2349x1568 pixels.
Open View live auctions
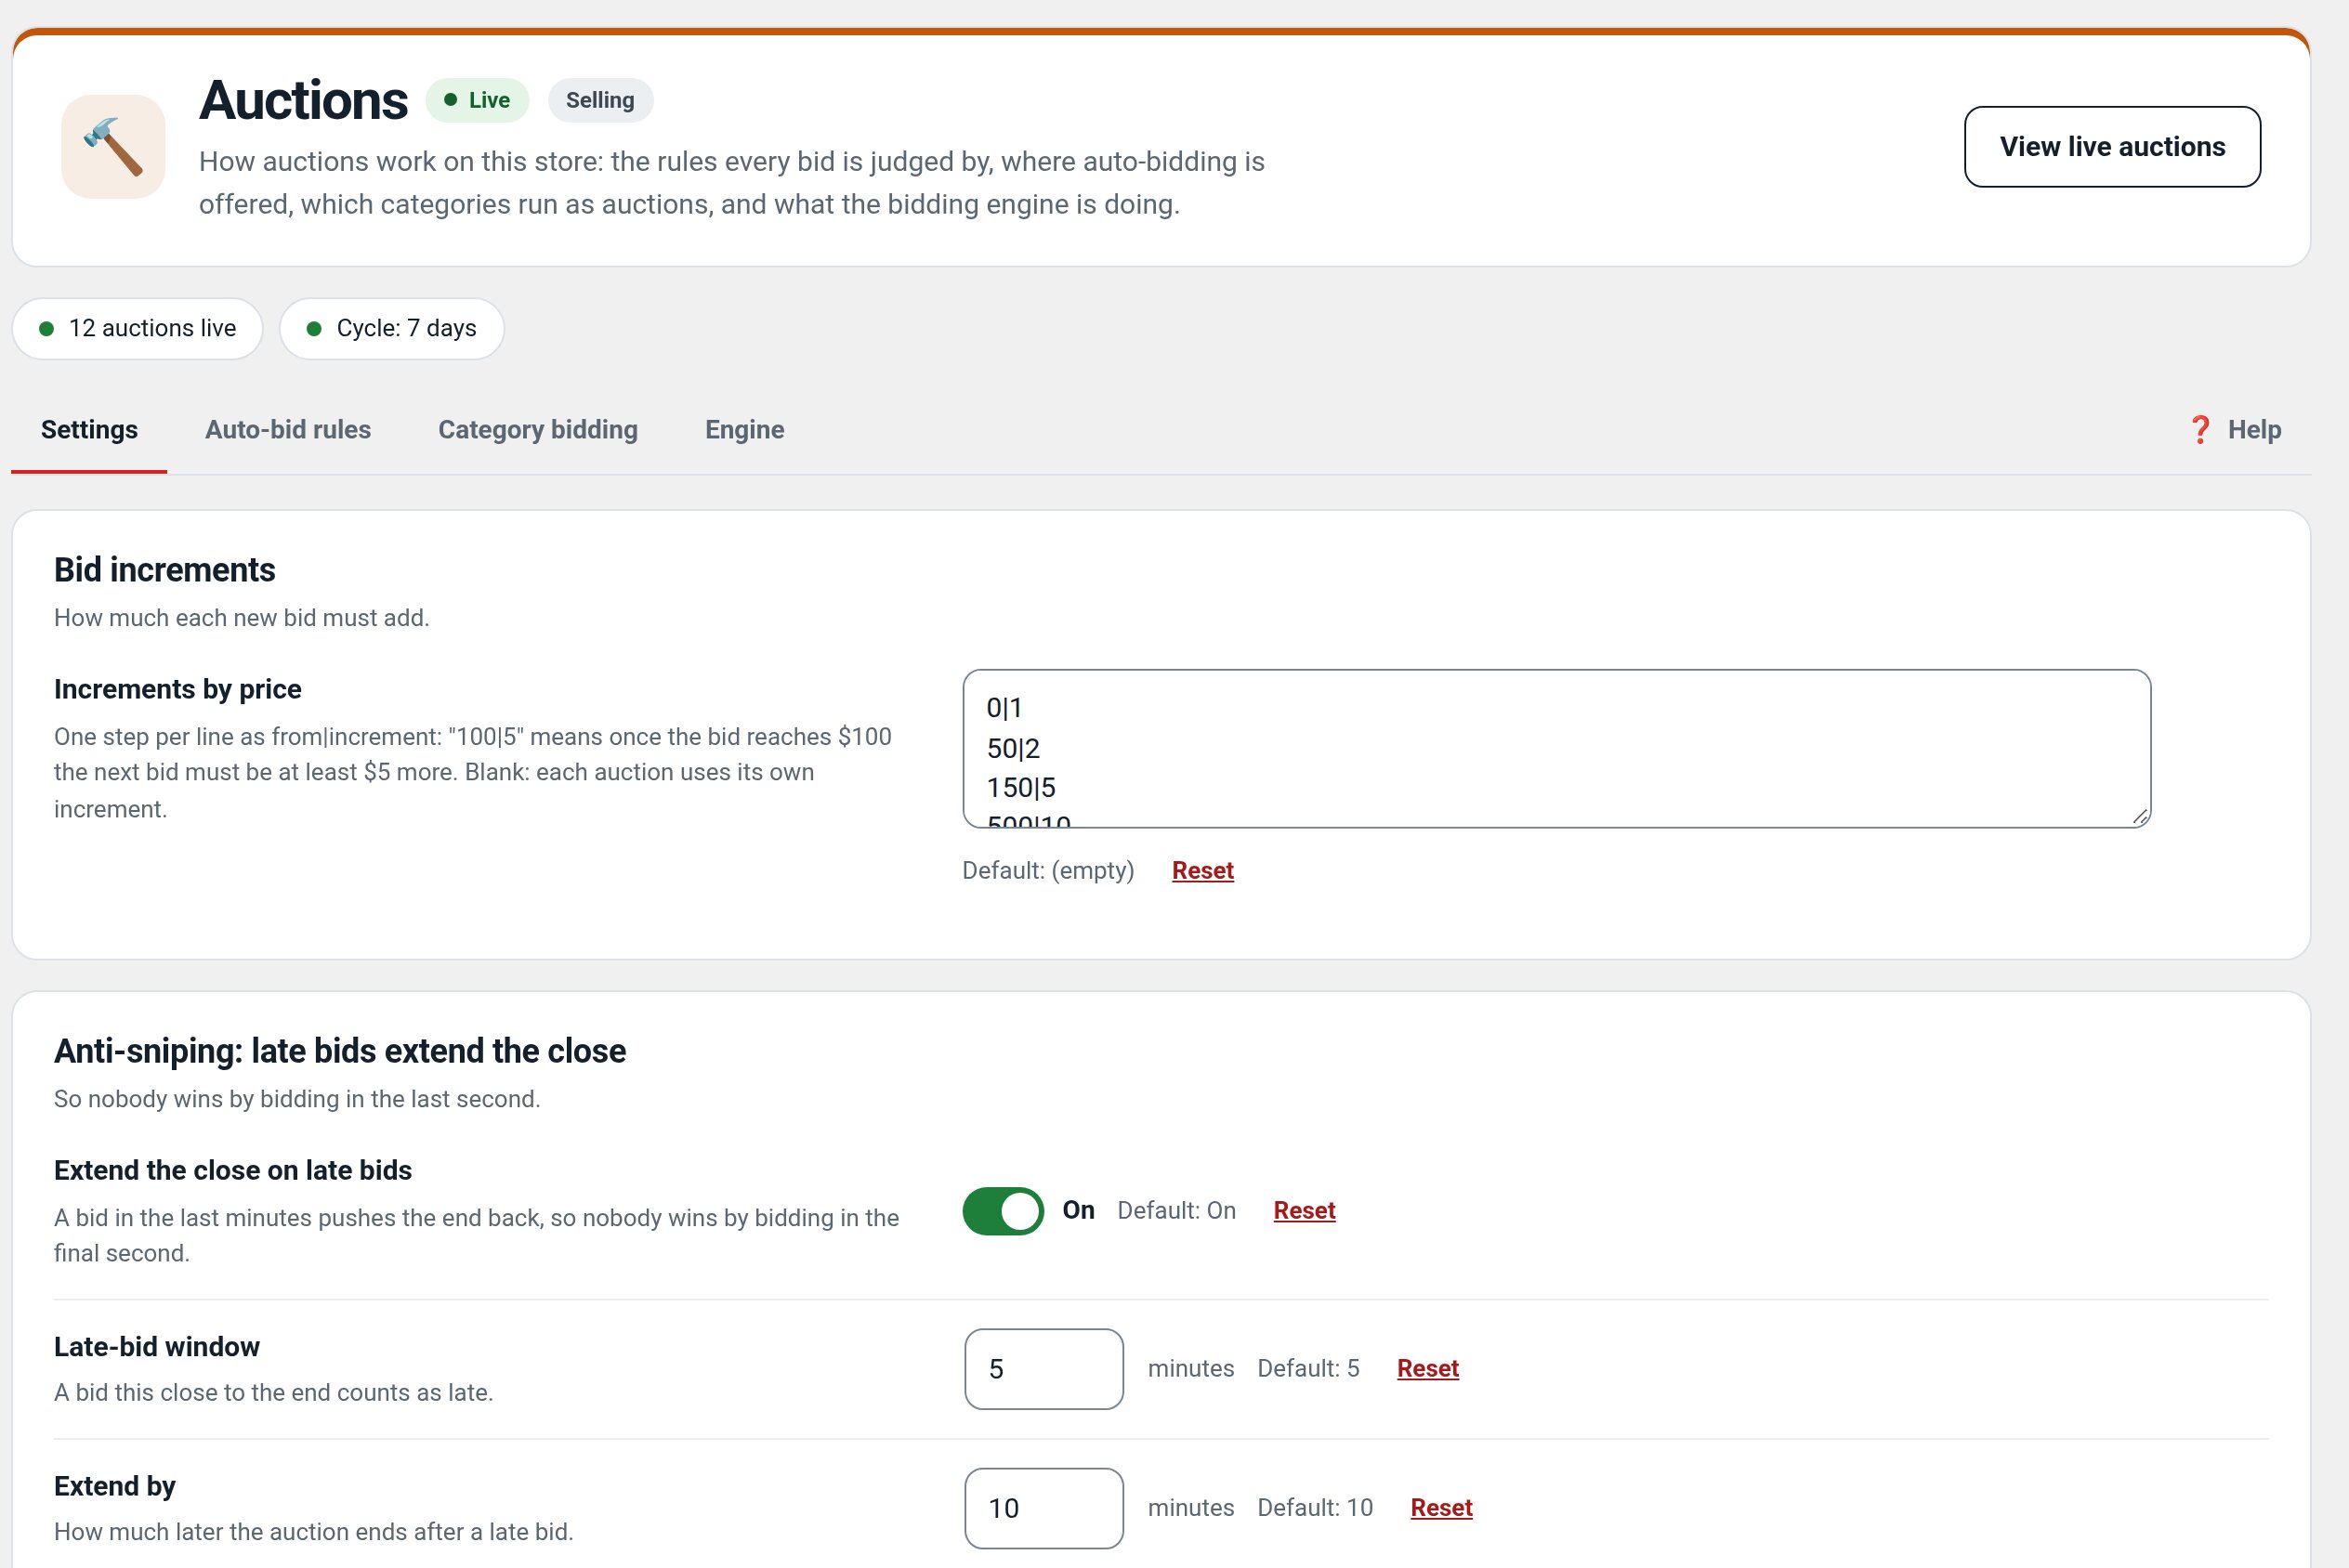tap(2112, 146)
